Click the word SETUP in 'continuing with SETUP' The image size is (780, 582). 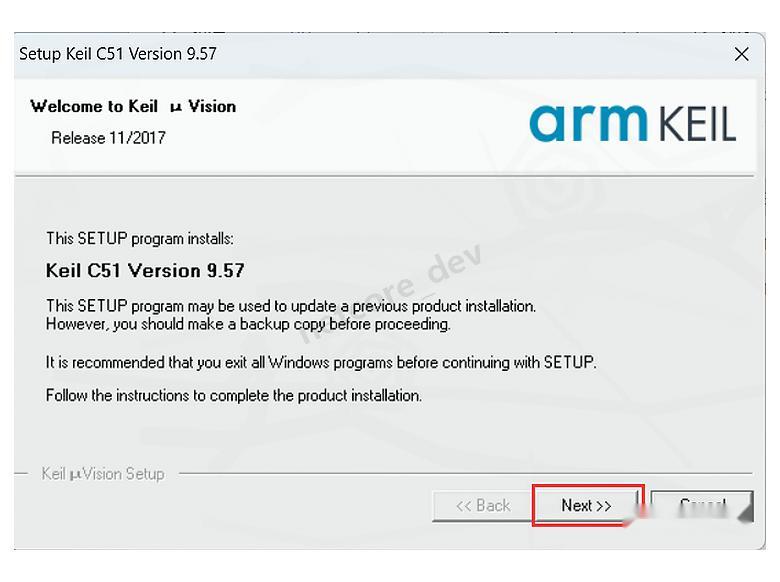569,362
